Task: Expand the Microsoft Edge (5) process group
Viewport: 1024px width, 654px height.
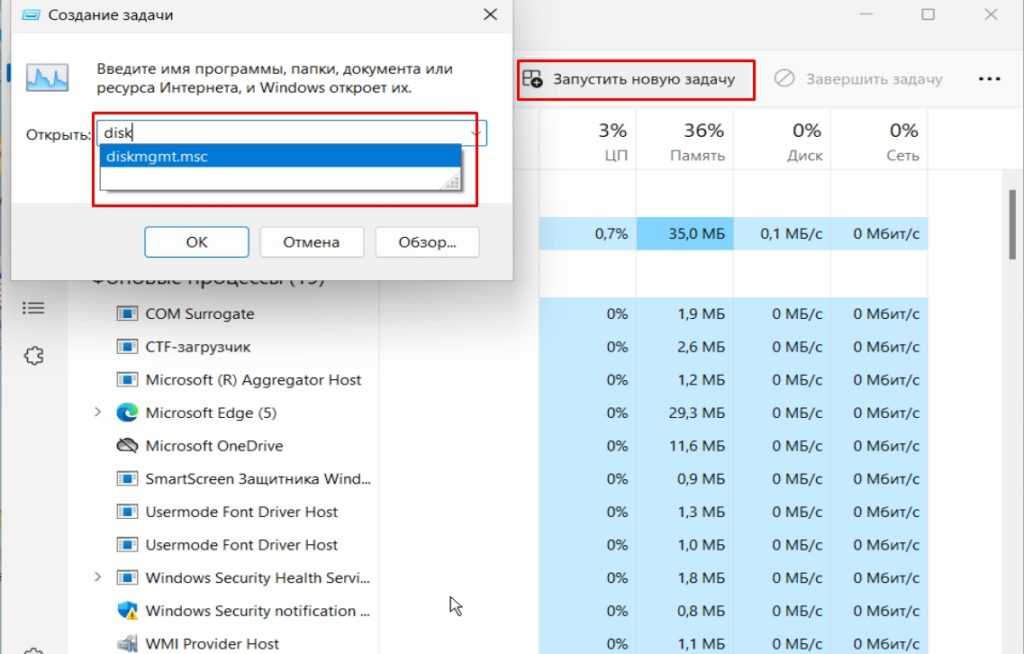Action: pos(98,412)
